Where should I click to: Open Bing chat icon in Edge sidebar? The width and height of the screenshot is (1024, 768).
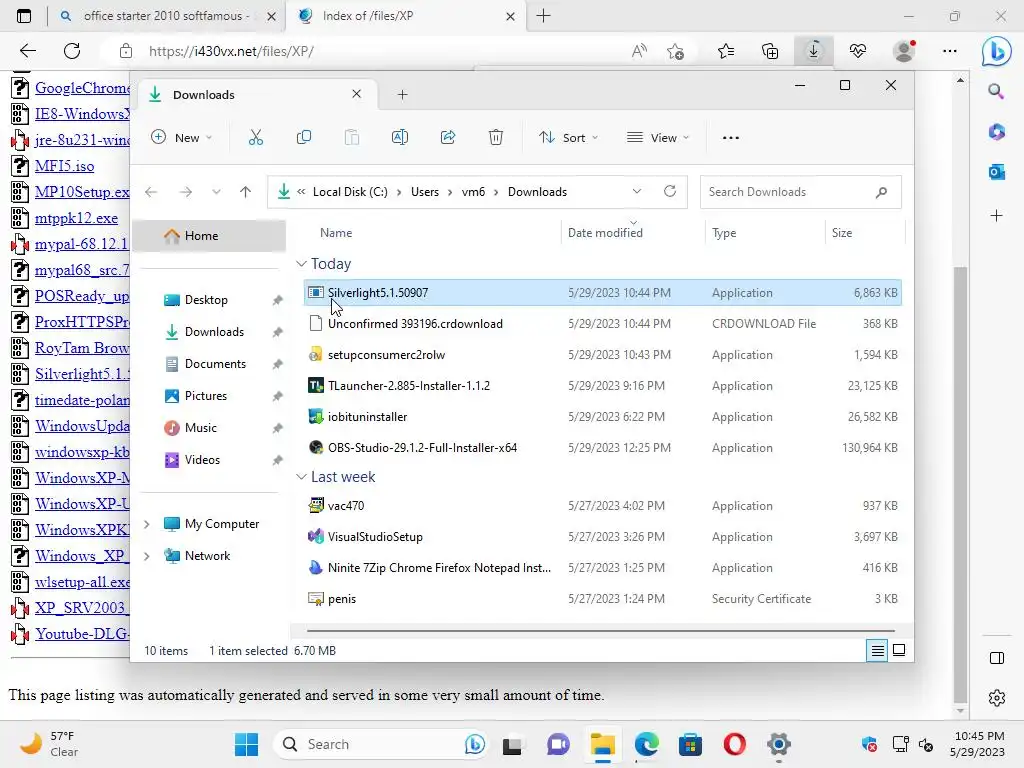tap(997, 51)
